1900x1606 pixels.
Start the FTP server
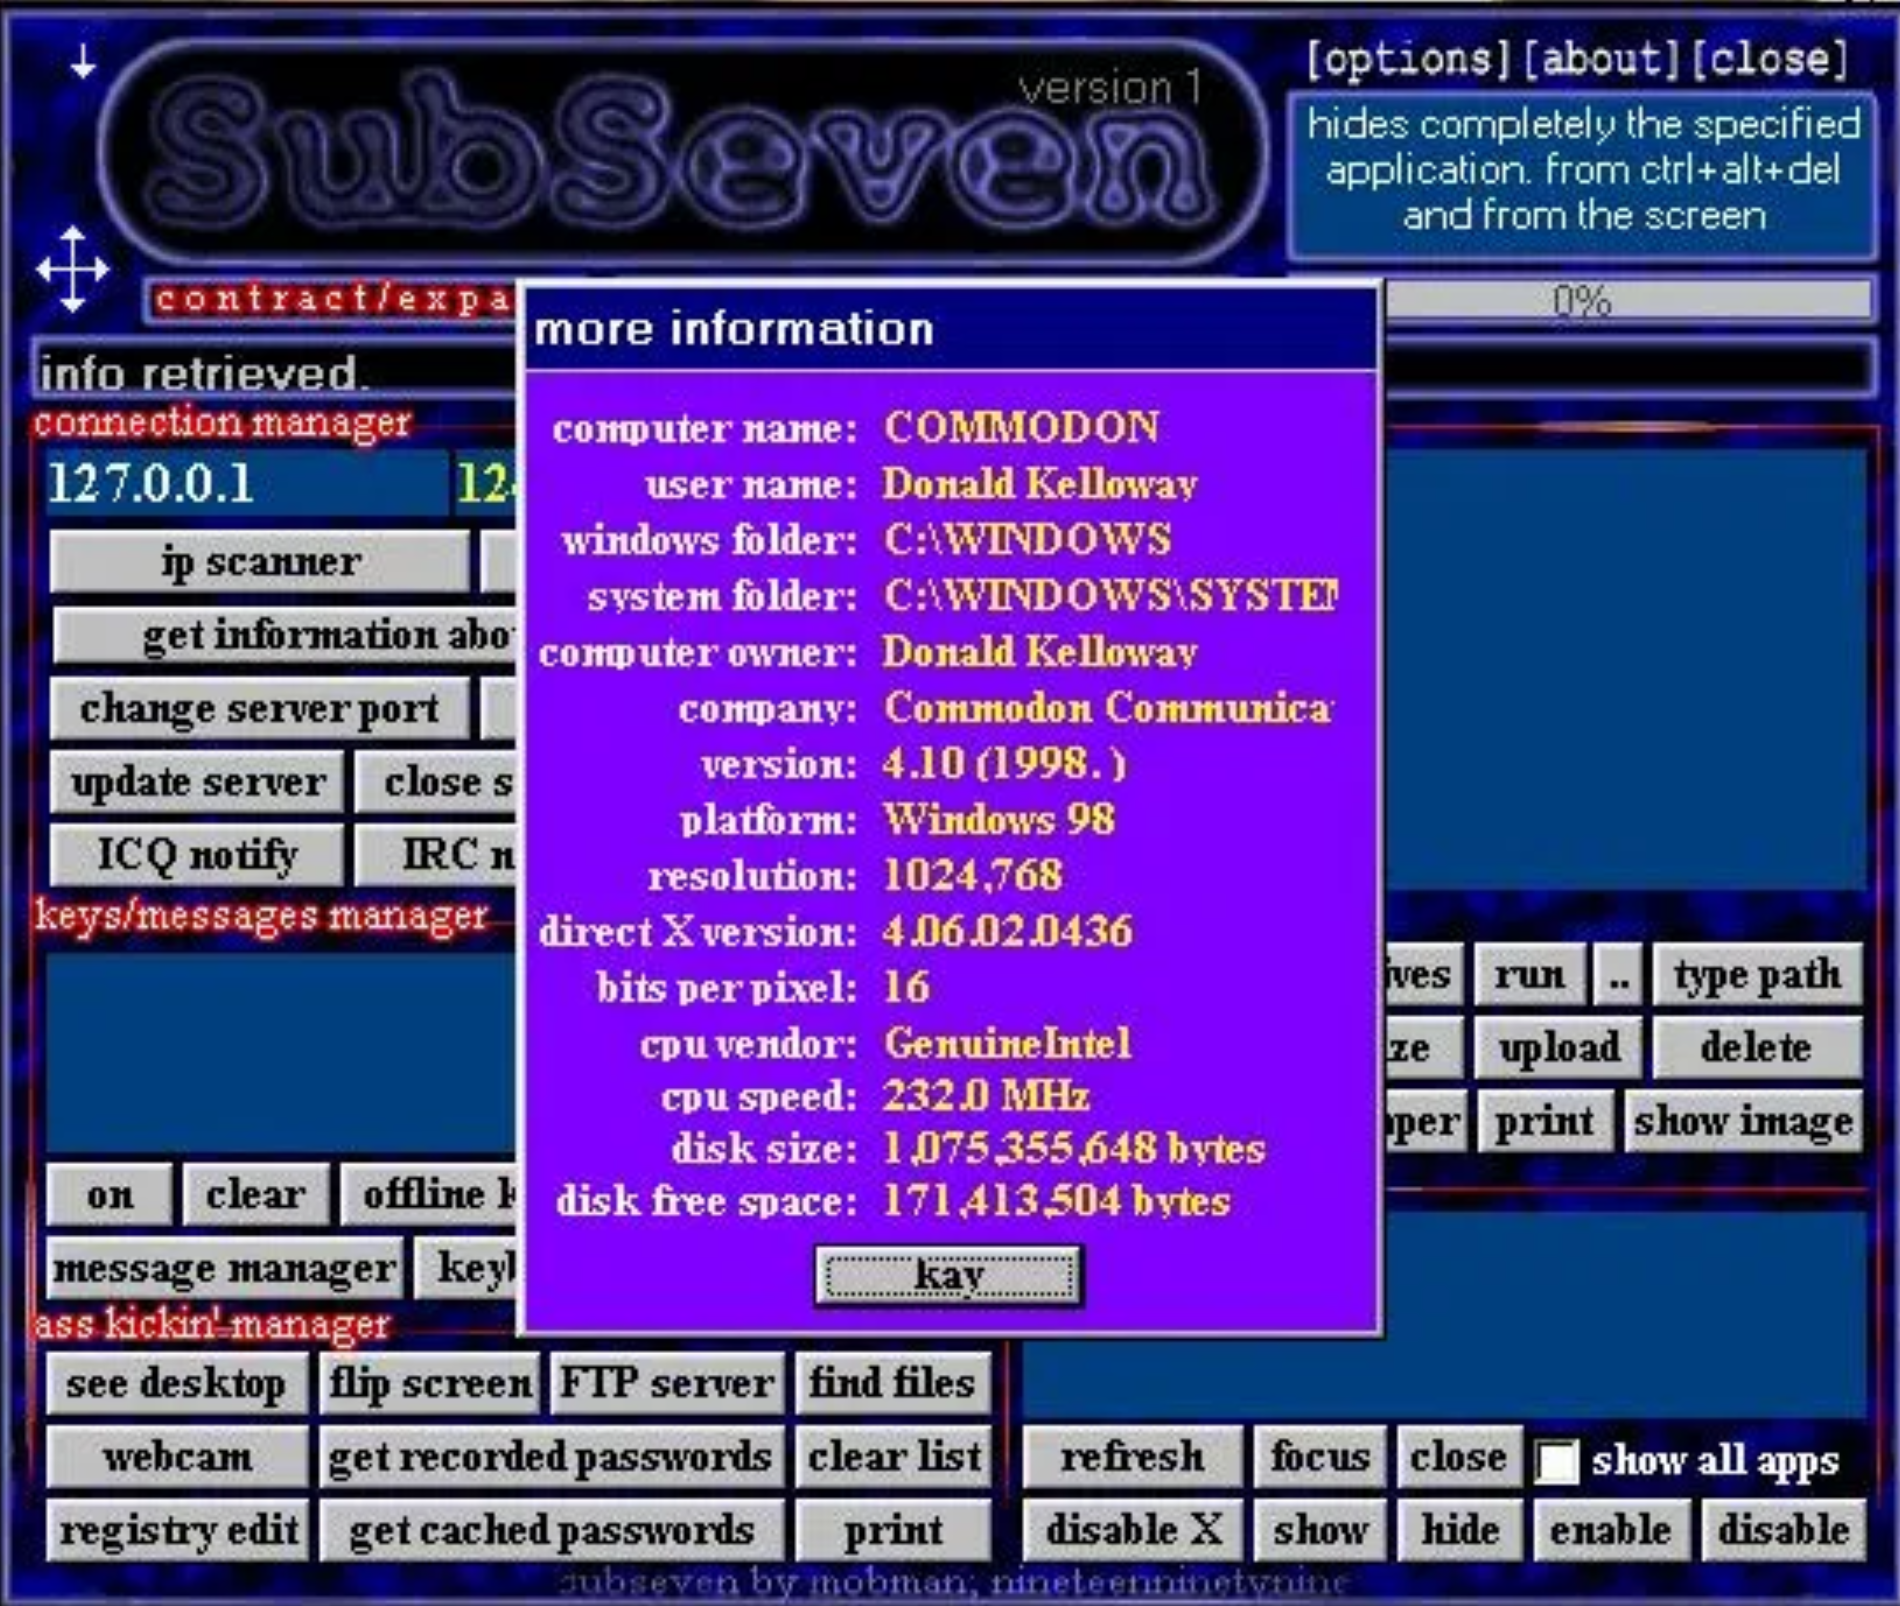[x=667, y=1384]
